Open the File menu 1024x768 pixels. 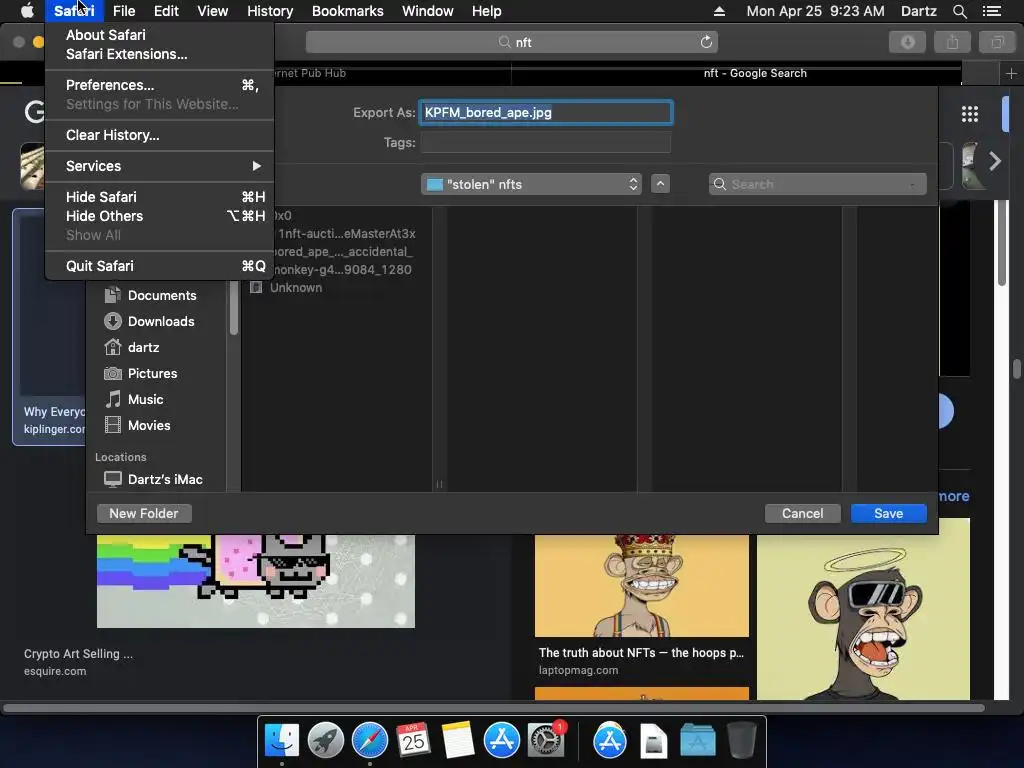tap(123, 11)
